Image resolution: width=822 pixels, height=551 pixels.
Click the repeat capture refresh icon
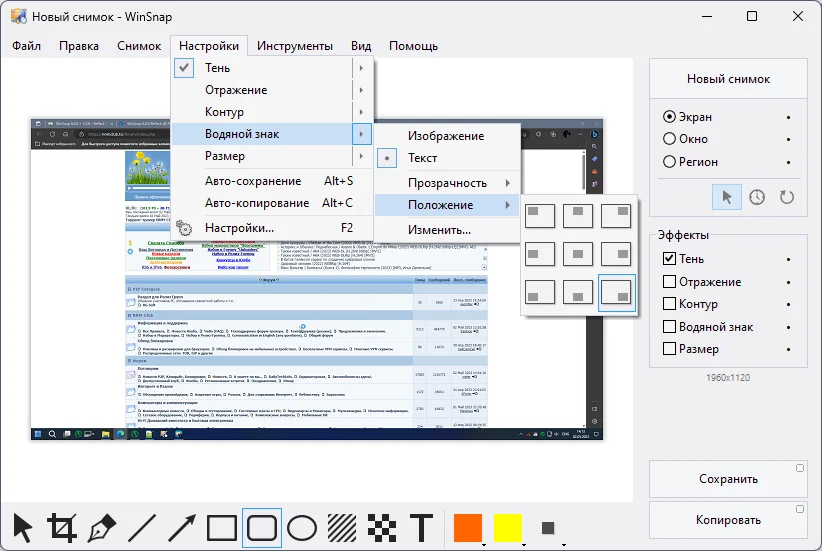point(786,197)
